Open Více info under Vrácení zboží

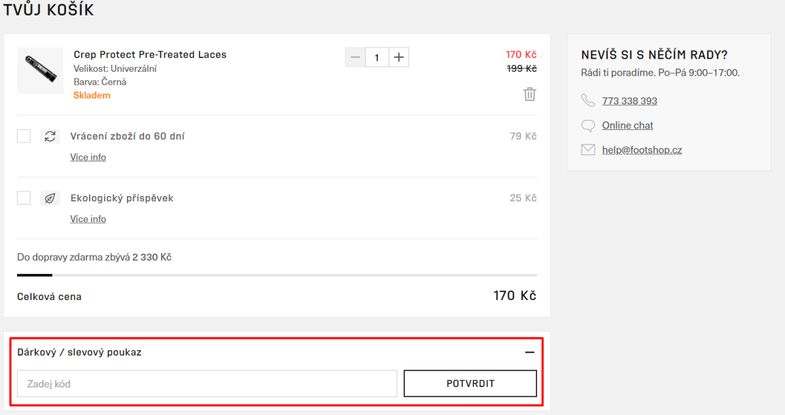pyautogui.click(x=88, y=157)
